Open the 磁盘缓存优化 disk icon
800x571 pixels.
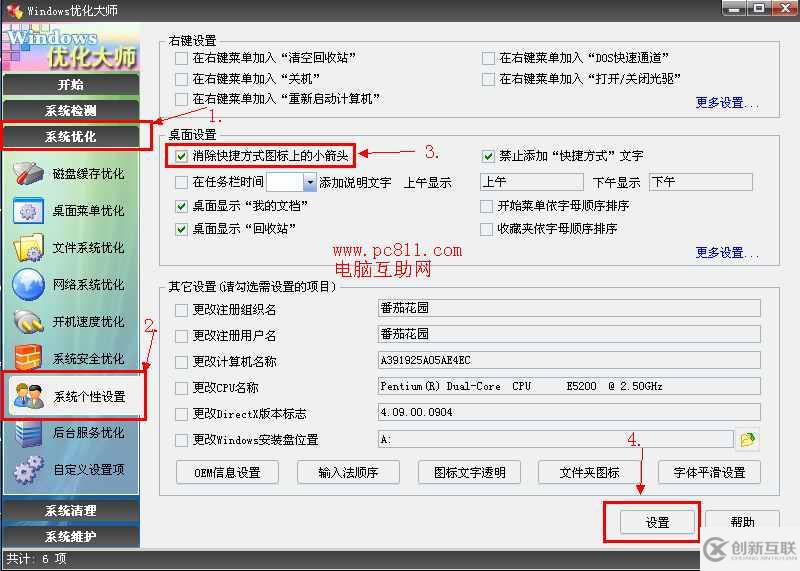(x=29, y=173)
